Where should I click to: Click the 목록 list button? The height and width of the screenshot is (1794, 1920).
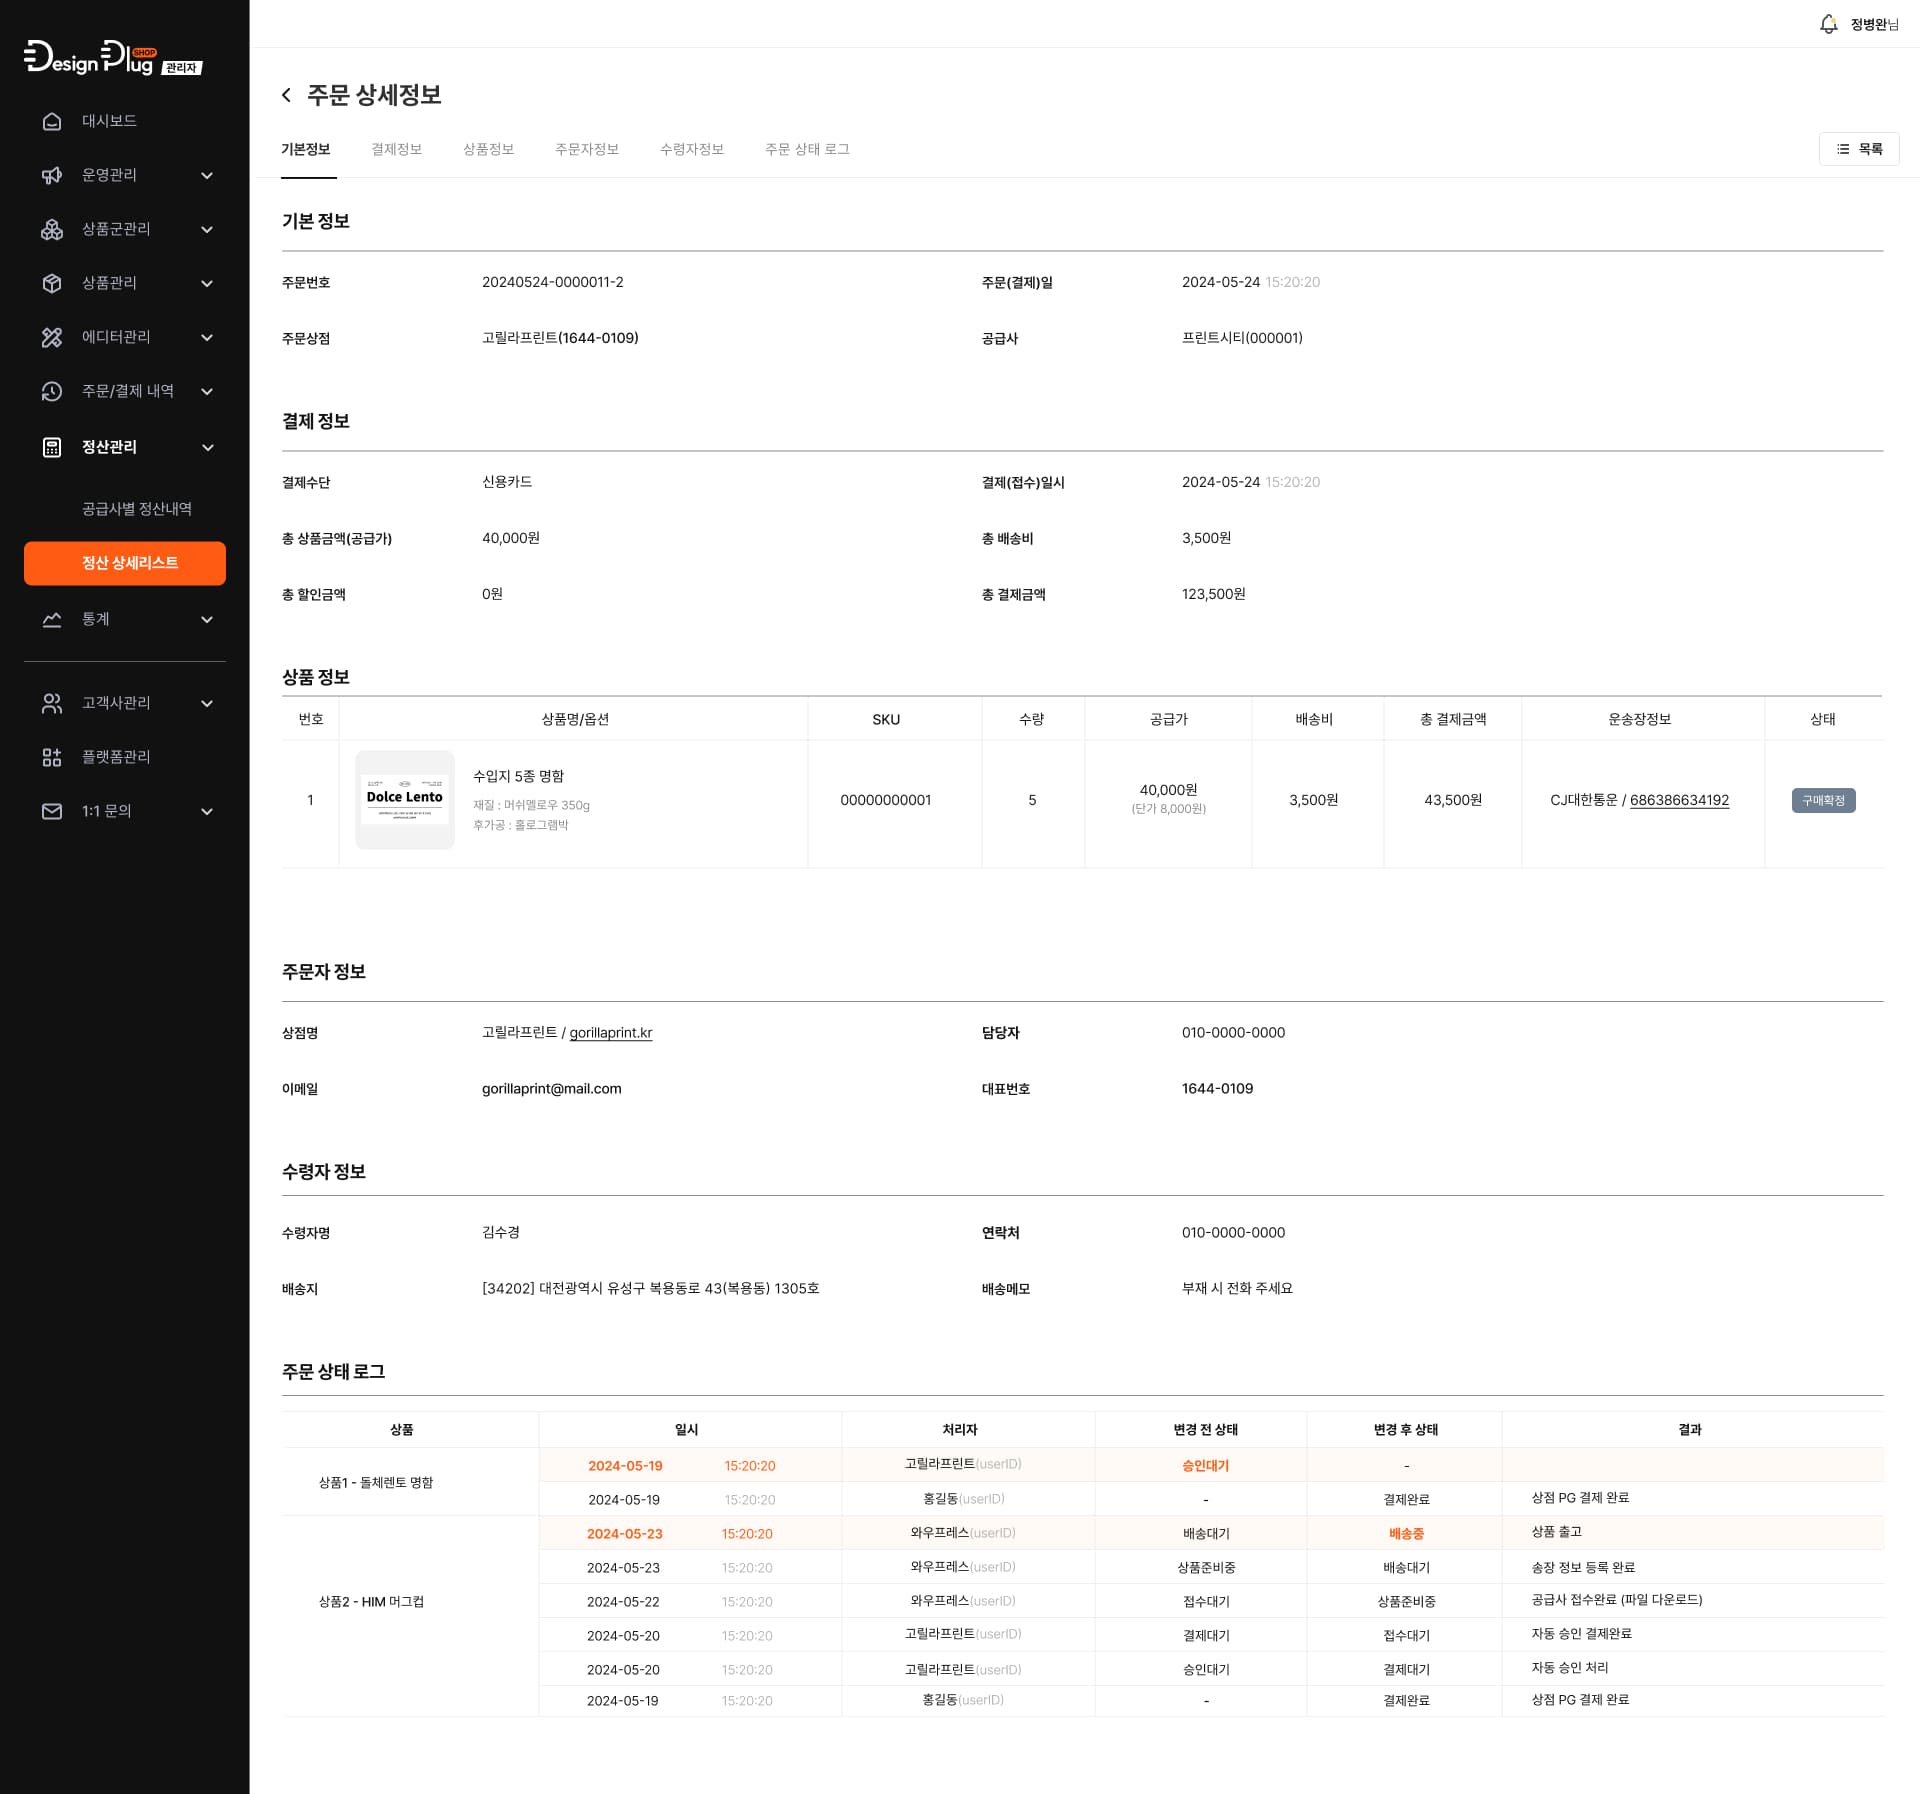click(1858, 149)
